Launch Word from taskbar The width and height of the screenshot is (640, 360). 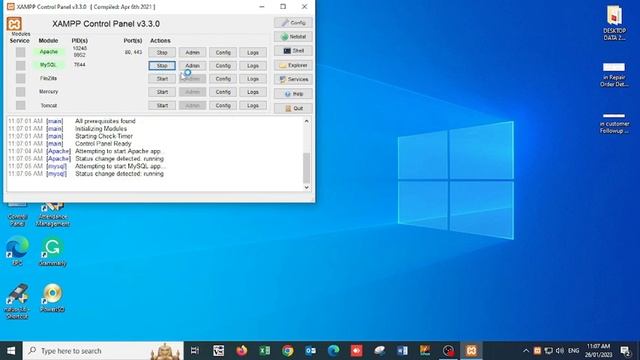402,351
